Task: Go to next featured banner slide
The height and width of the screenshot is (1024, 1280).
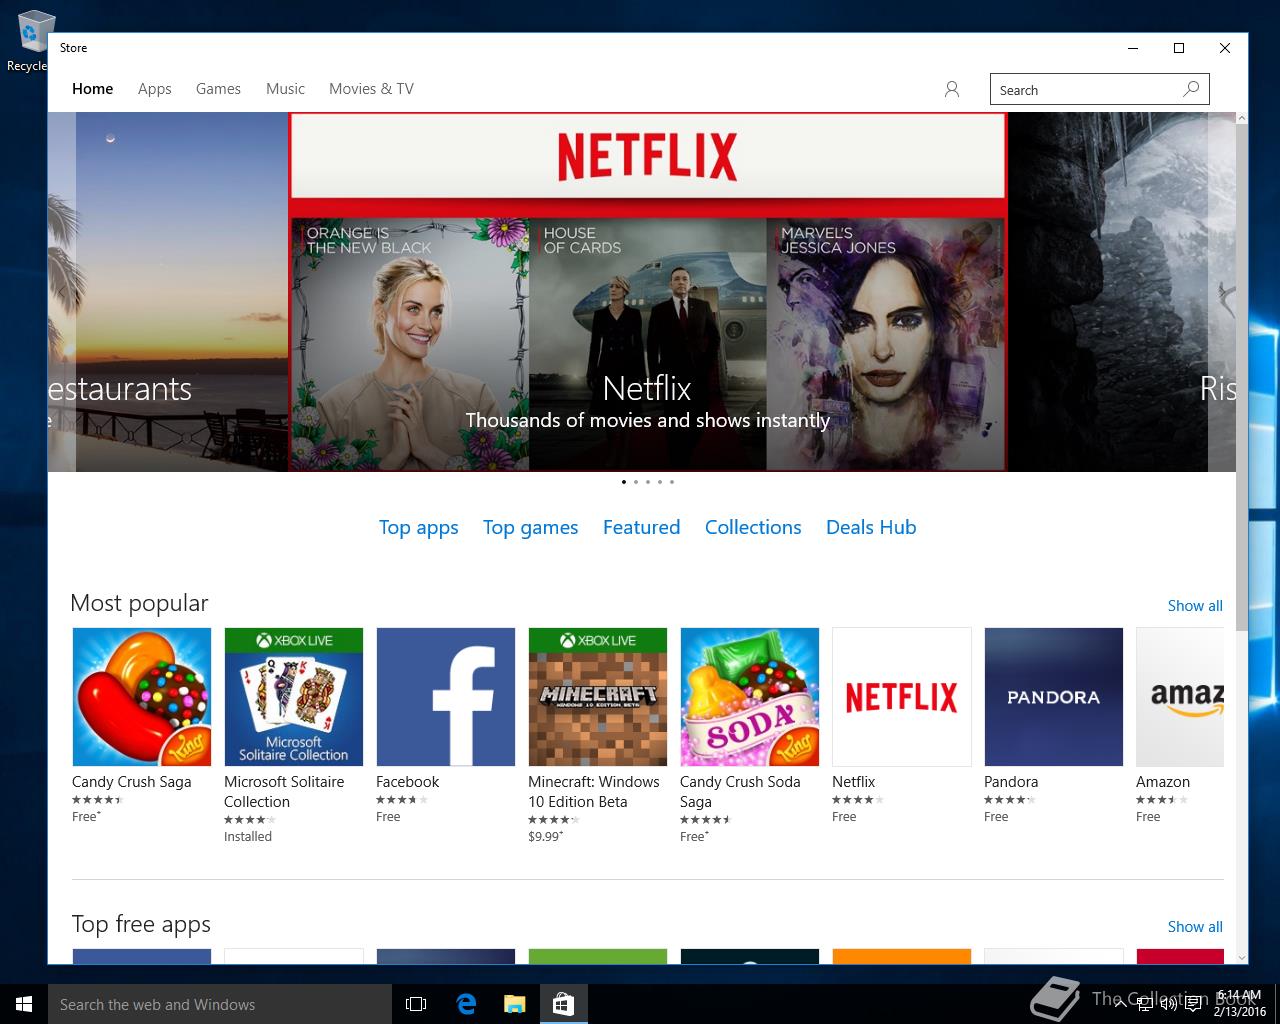Action: pyautogui.click(x=1222, y=292)
